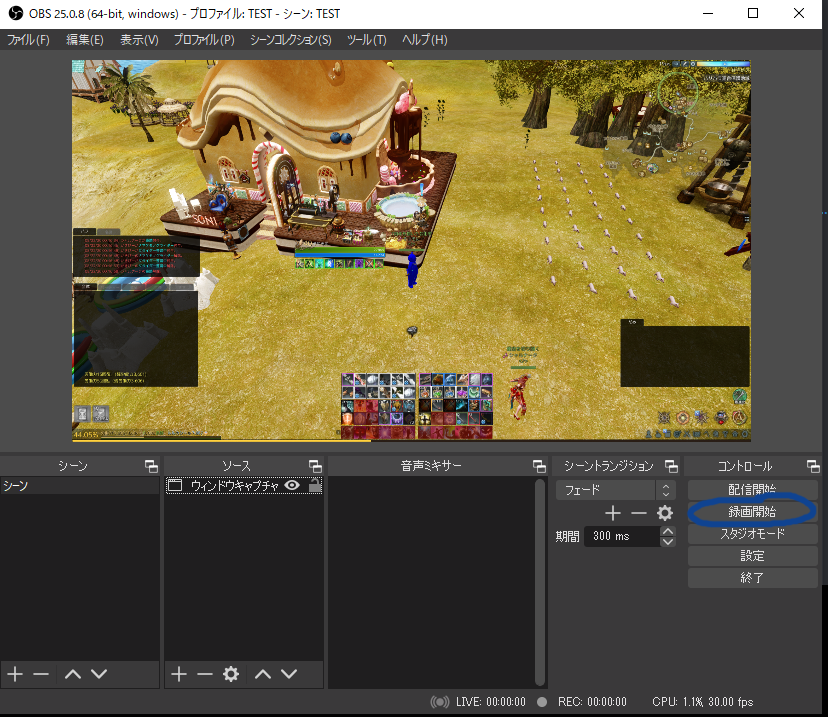
Task: Open source properties gear icon
Action: [231, 674]
